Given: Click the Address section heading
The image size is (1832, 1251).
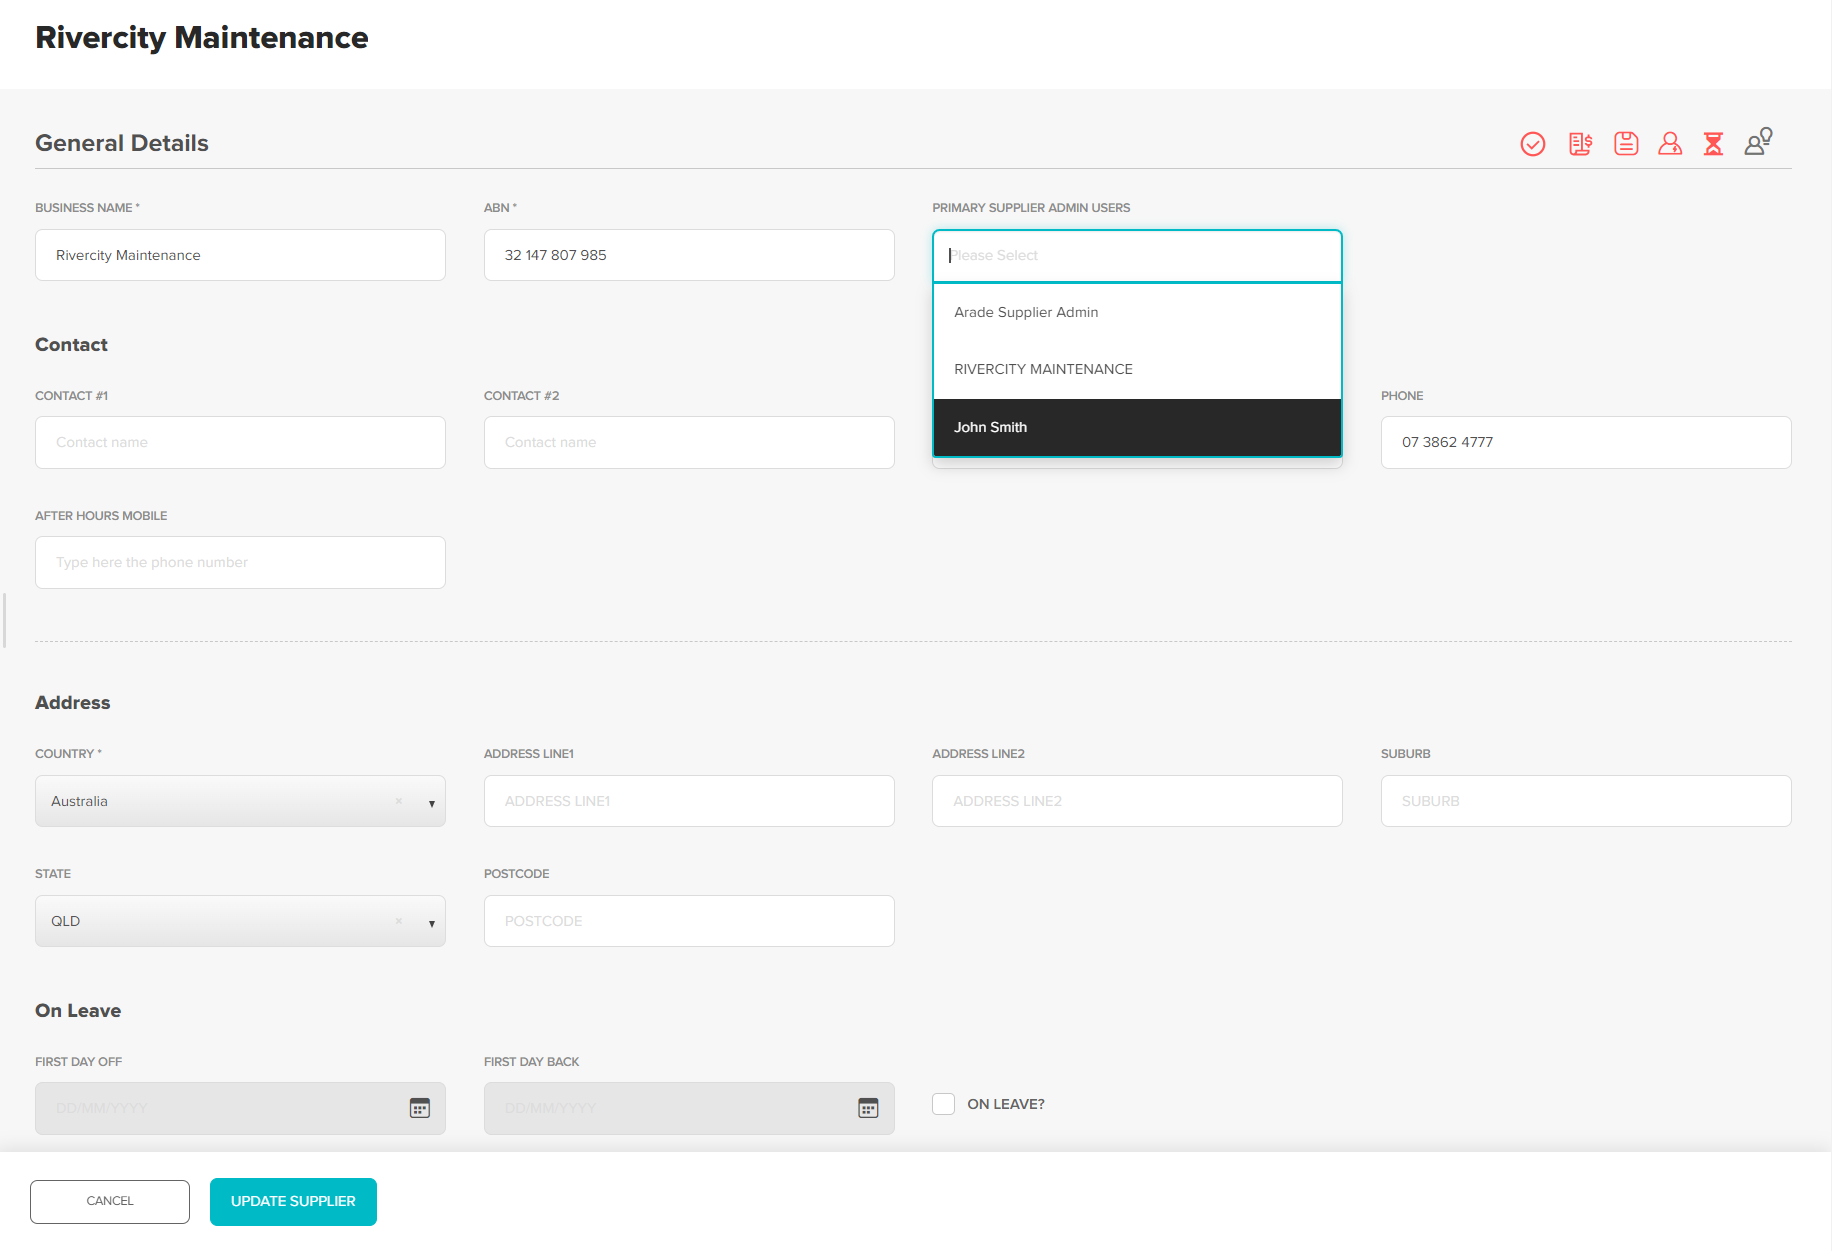Looking at the screenshot, I should click(73, 703).
